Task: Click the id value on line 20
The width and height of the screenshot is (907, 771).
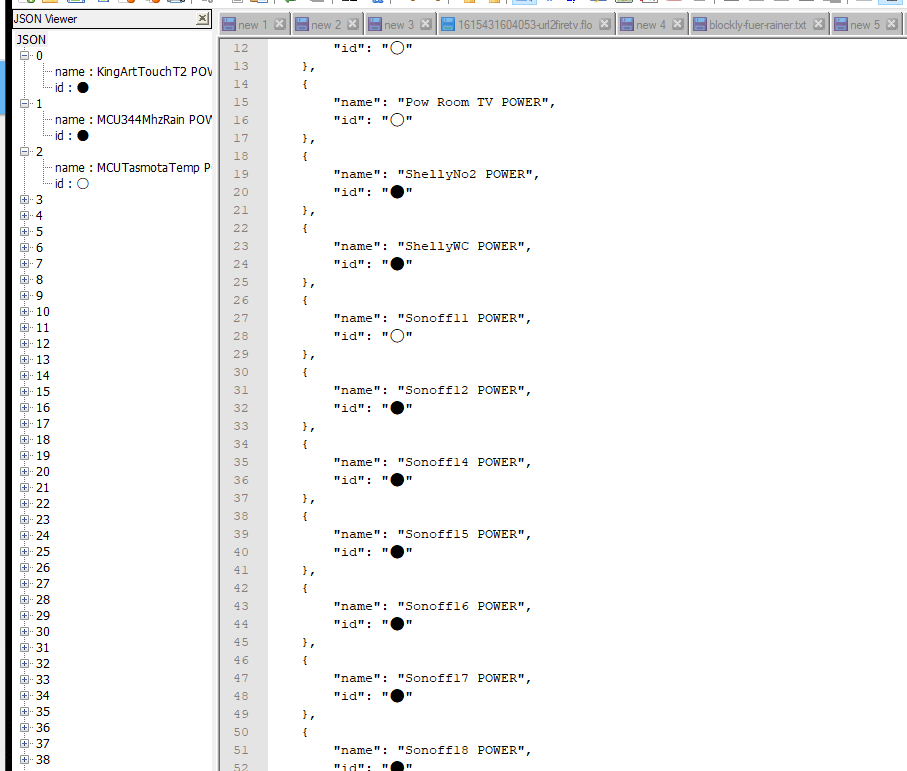Action: click(397, 192)
